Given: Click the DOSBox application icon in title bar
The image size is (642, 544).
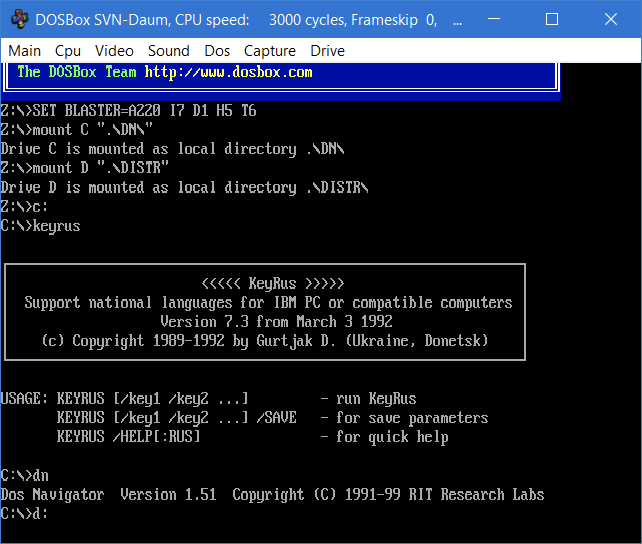Looking at the screenshot, I should [x=19, y=19].
